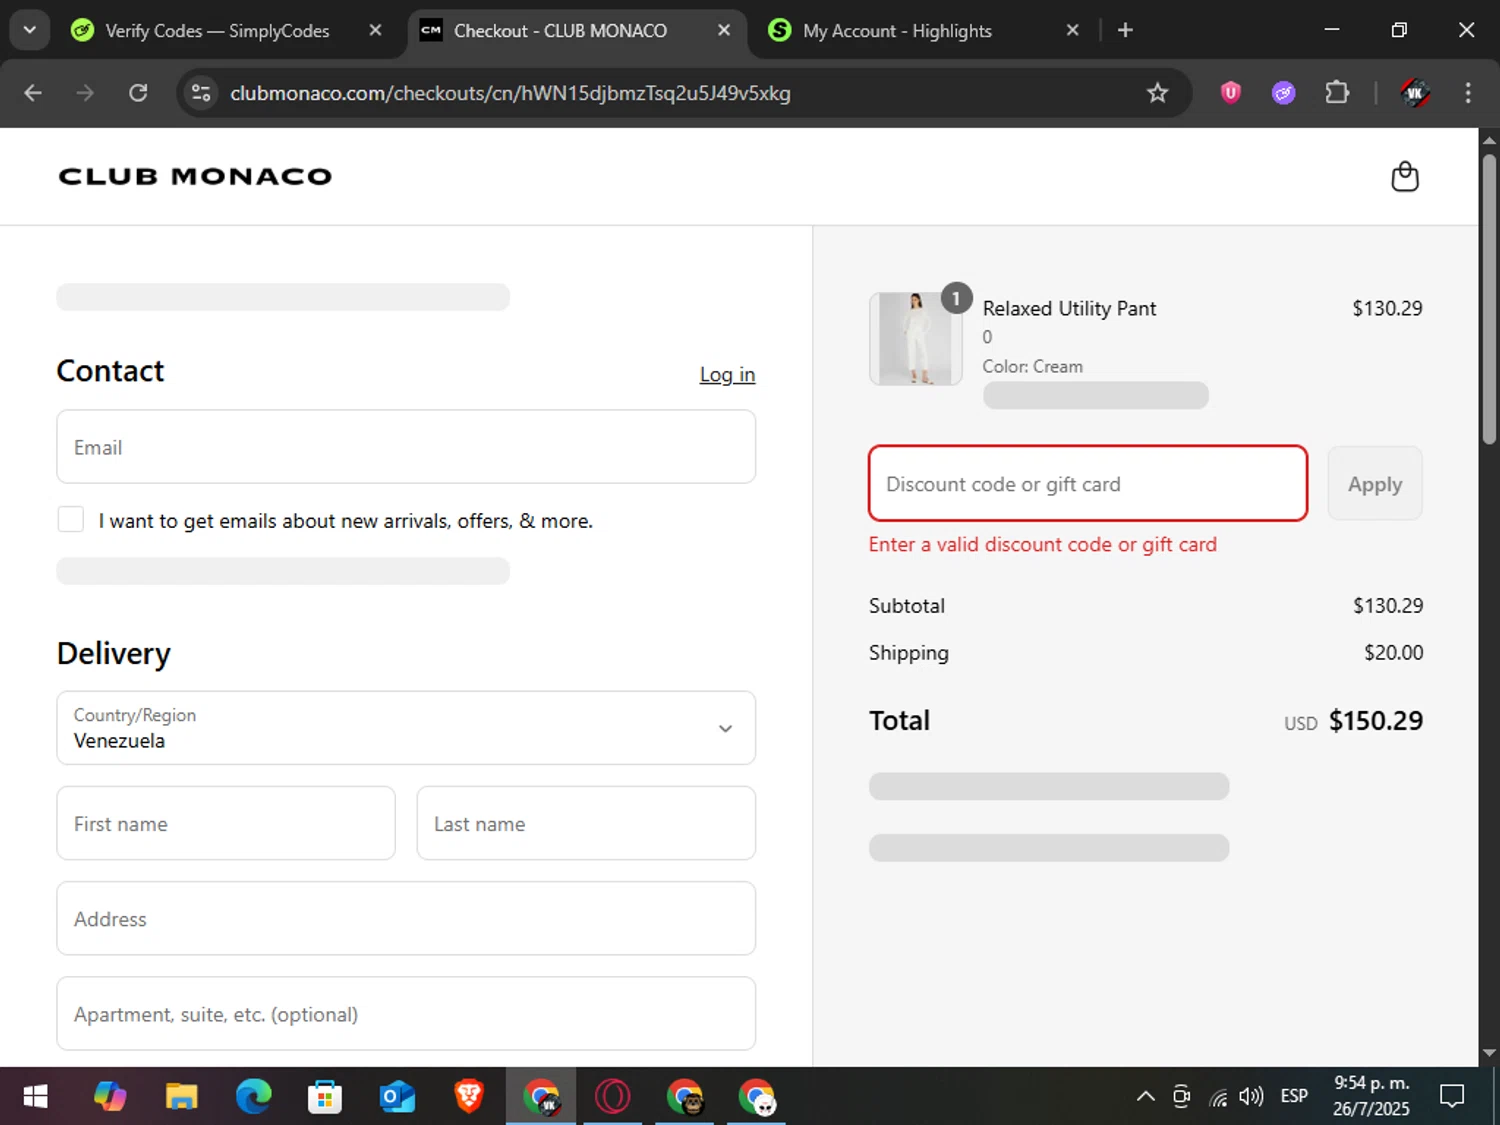View site information icon in address bar
This screenshot has width=1500, height=1125.
[x=201, y=93]
